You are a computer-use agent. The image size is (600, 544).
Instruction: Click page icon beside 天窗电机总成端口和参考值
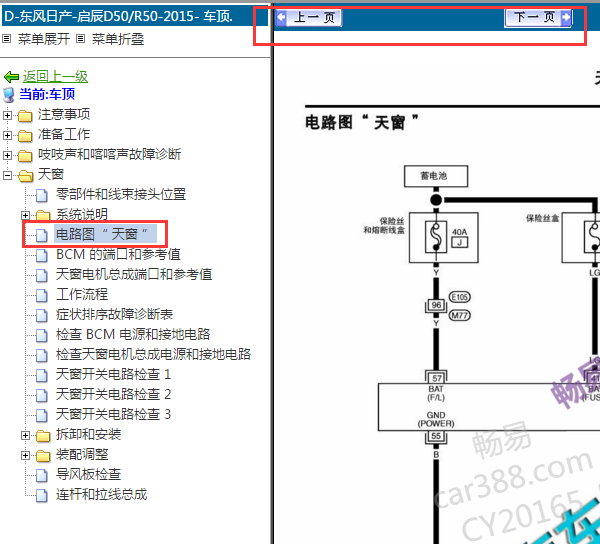(42, 275)
